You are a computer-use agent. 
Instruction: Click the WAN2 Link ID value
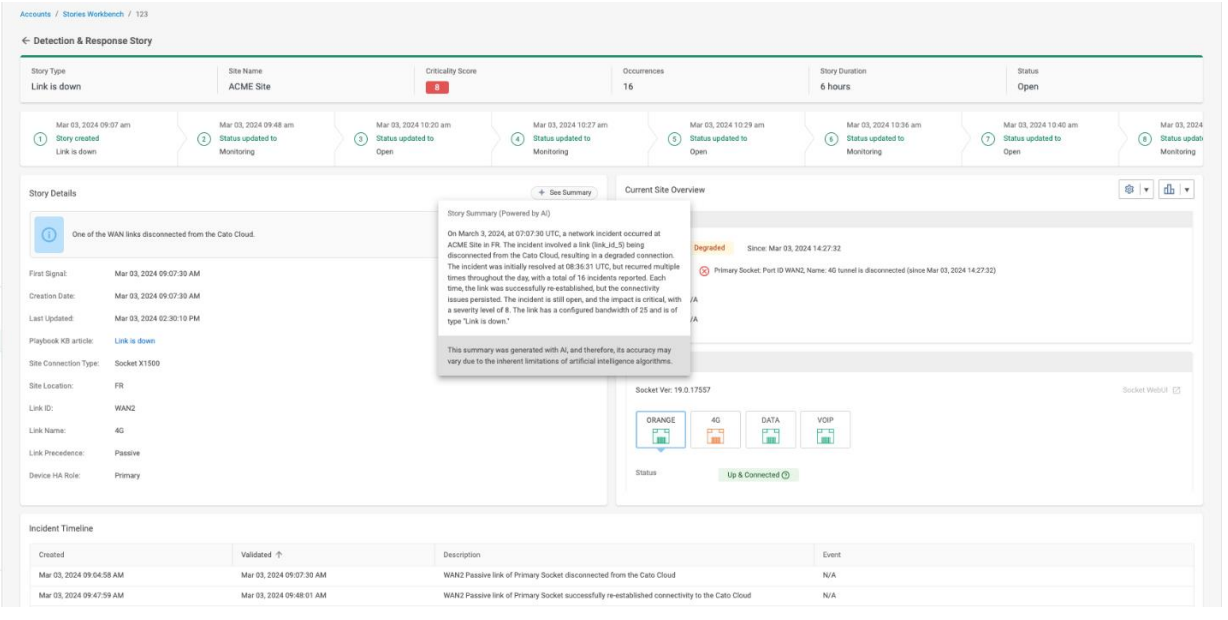coord(126,408)
